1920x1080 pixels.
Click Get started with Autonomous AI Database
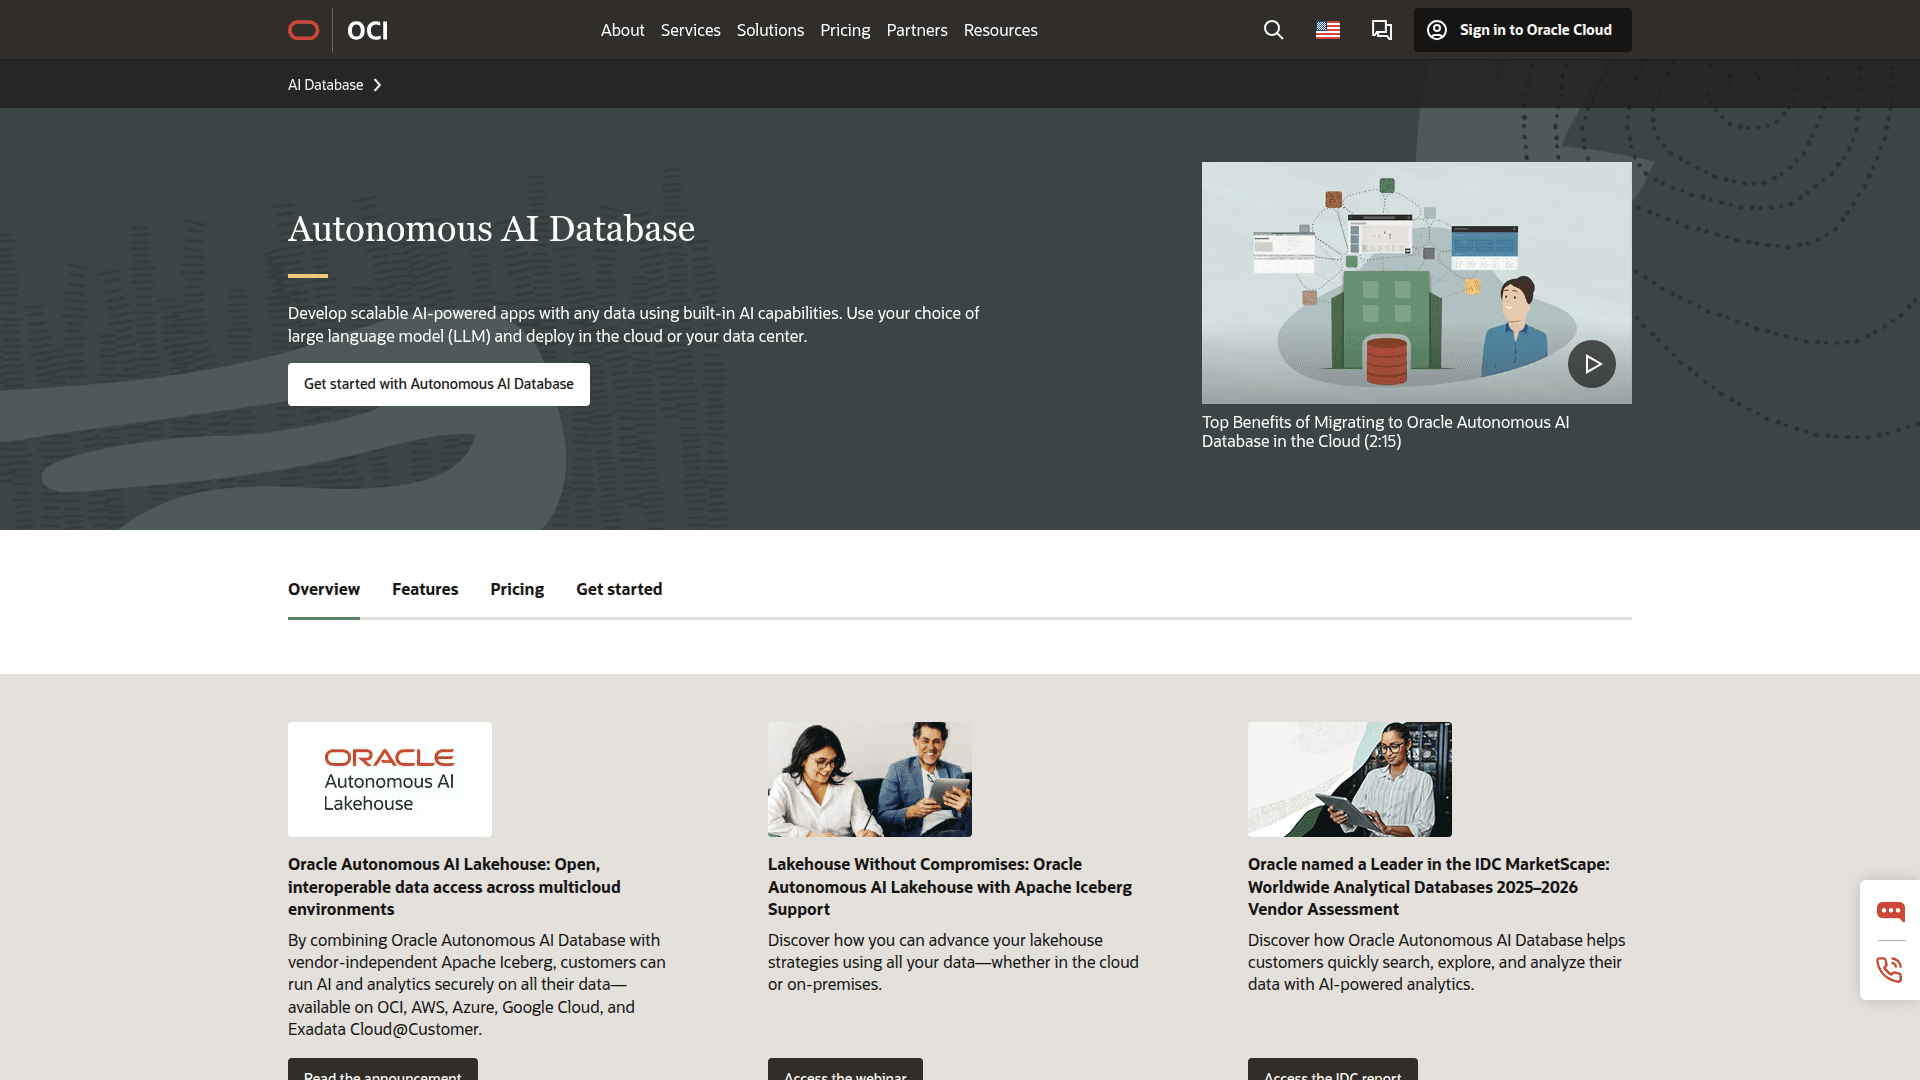click(438, 384)
